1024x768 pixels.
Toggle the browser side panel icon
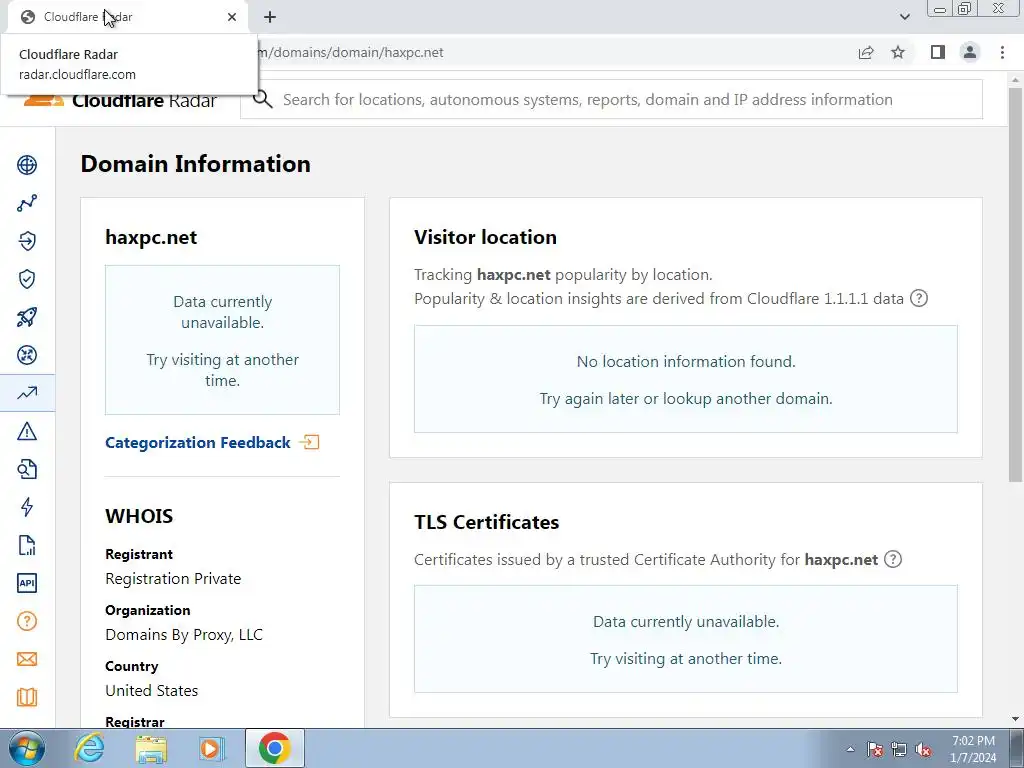click(938, 52)
